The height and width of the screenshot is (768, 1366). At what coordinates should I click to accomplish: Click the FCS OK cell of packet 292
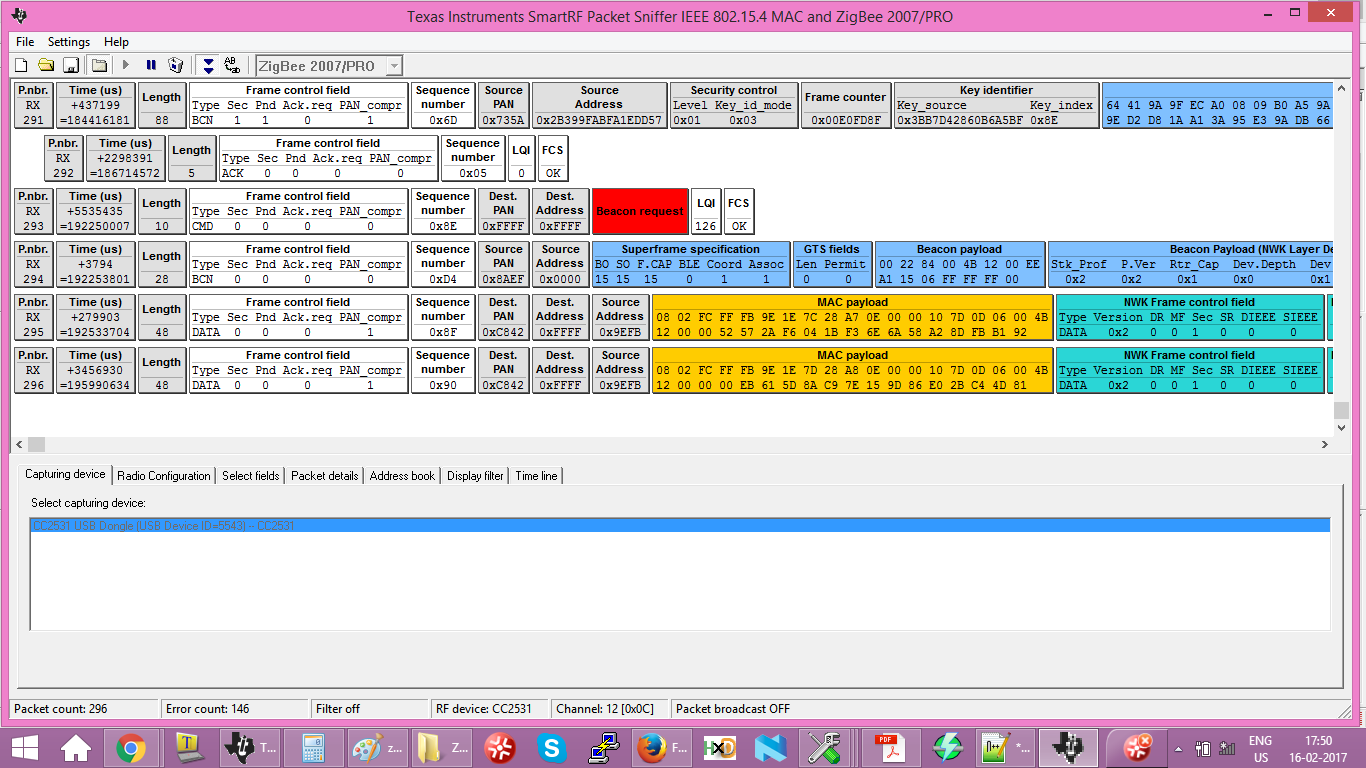tap(553, 158)
